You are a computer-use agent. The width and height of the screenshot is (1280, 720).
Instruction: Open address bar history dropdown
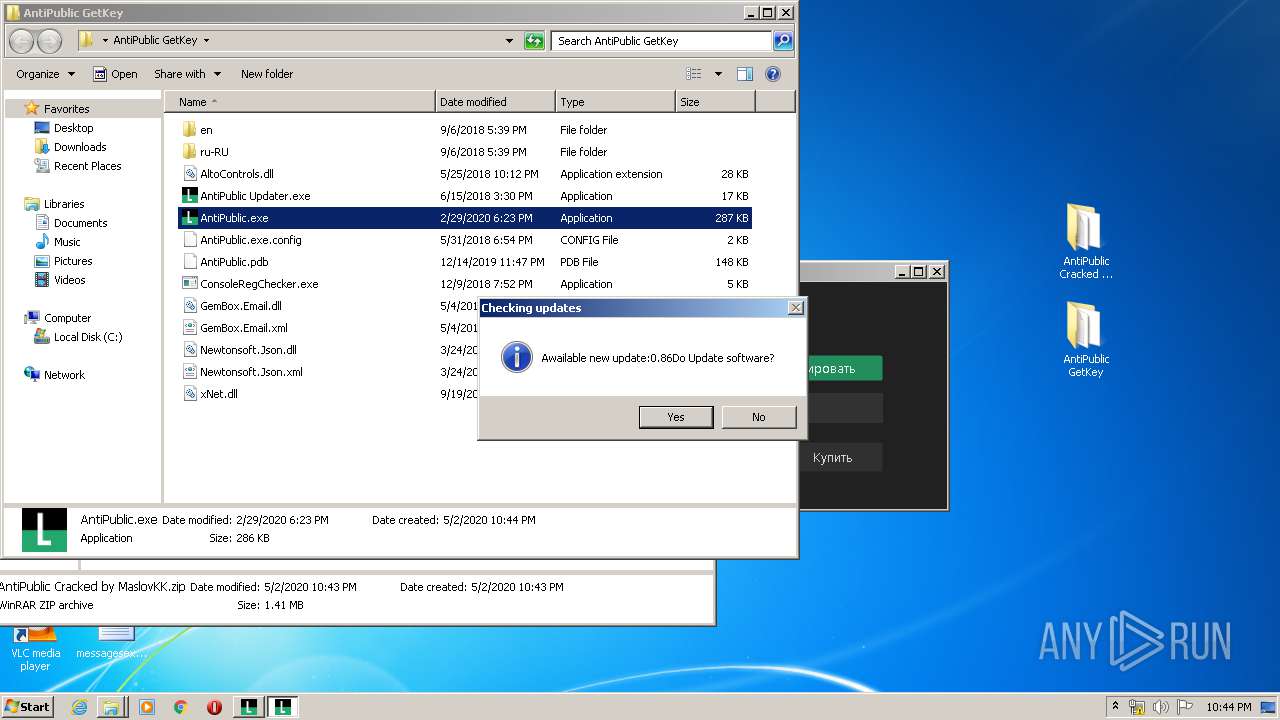coord(509,41)
